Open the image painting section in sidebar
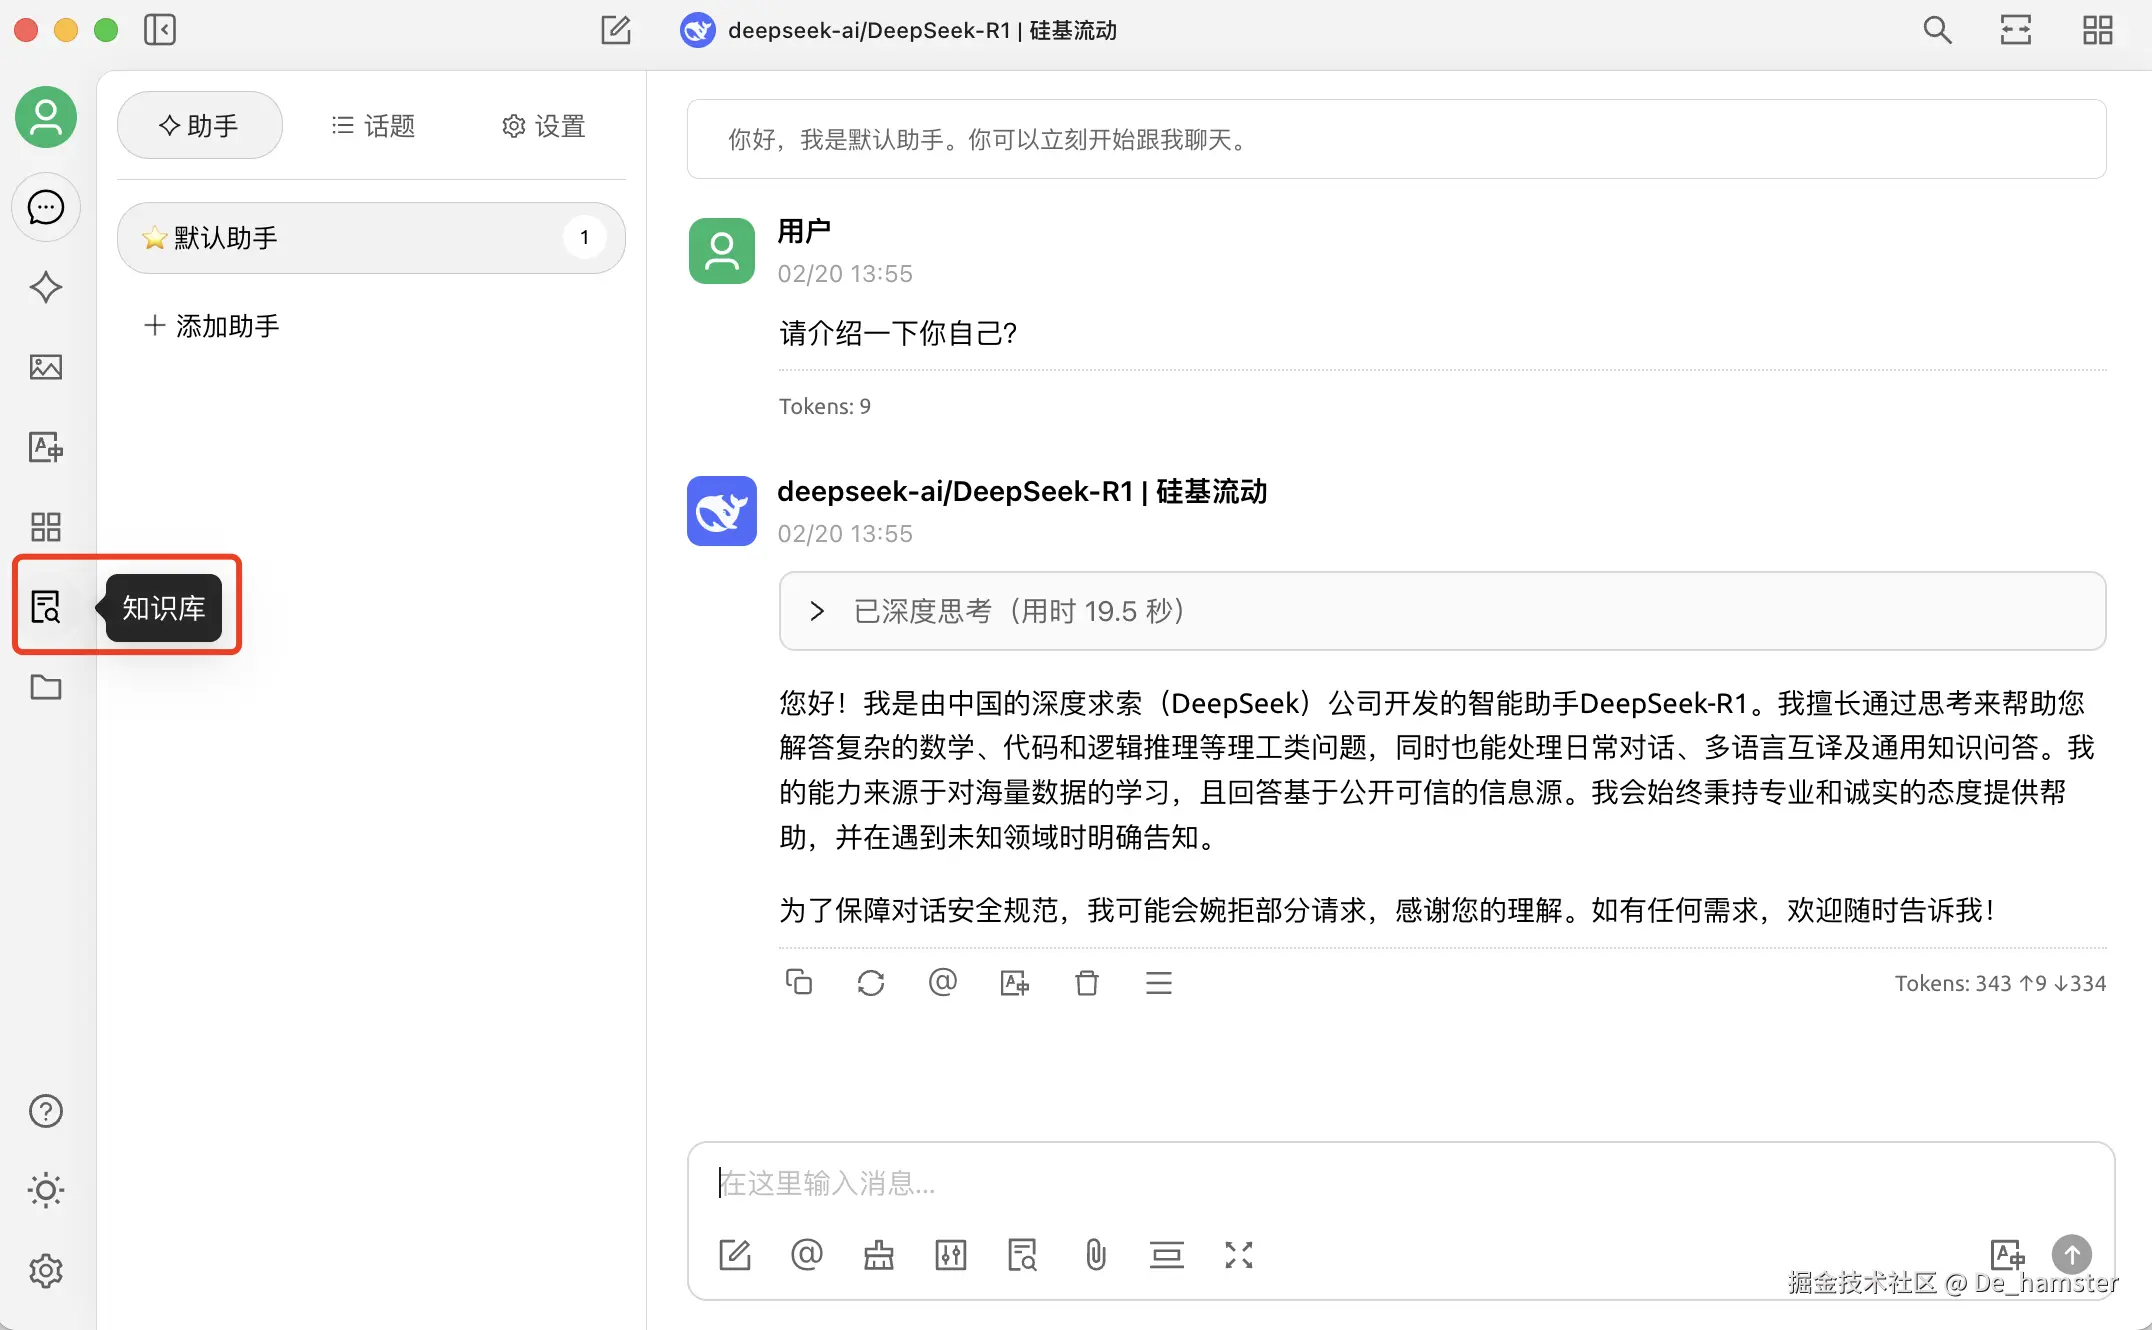Viewport: 2152px width, 1330px height. [x=46, y=367]
